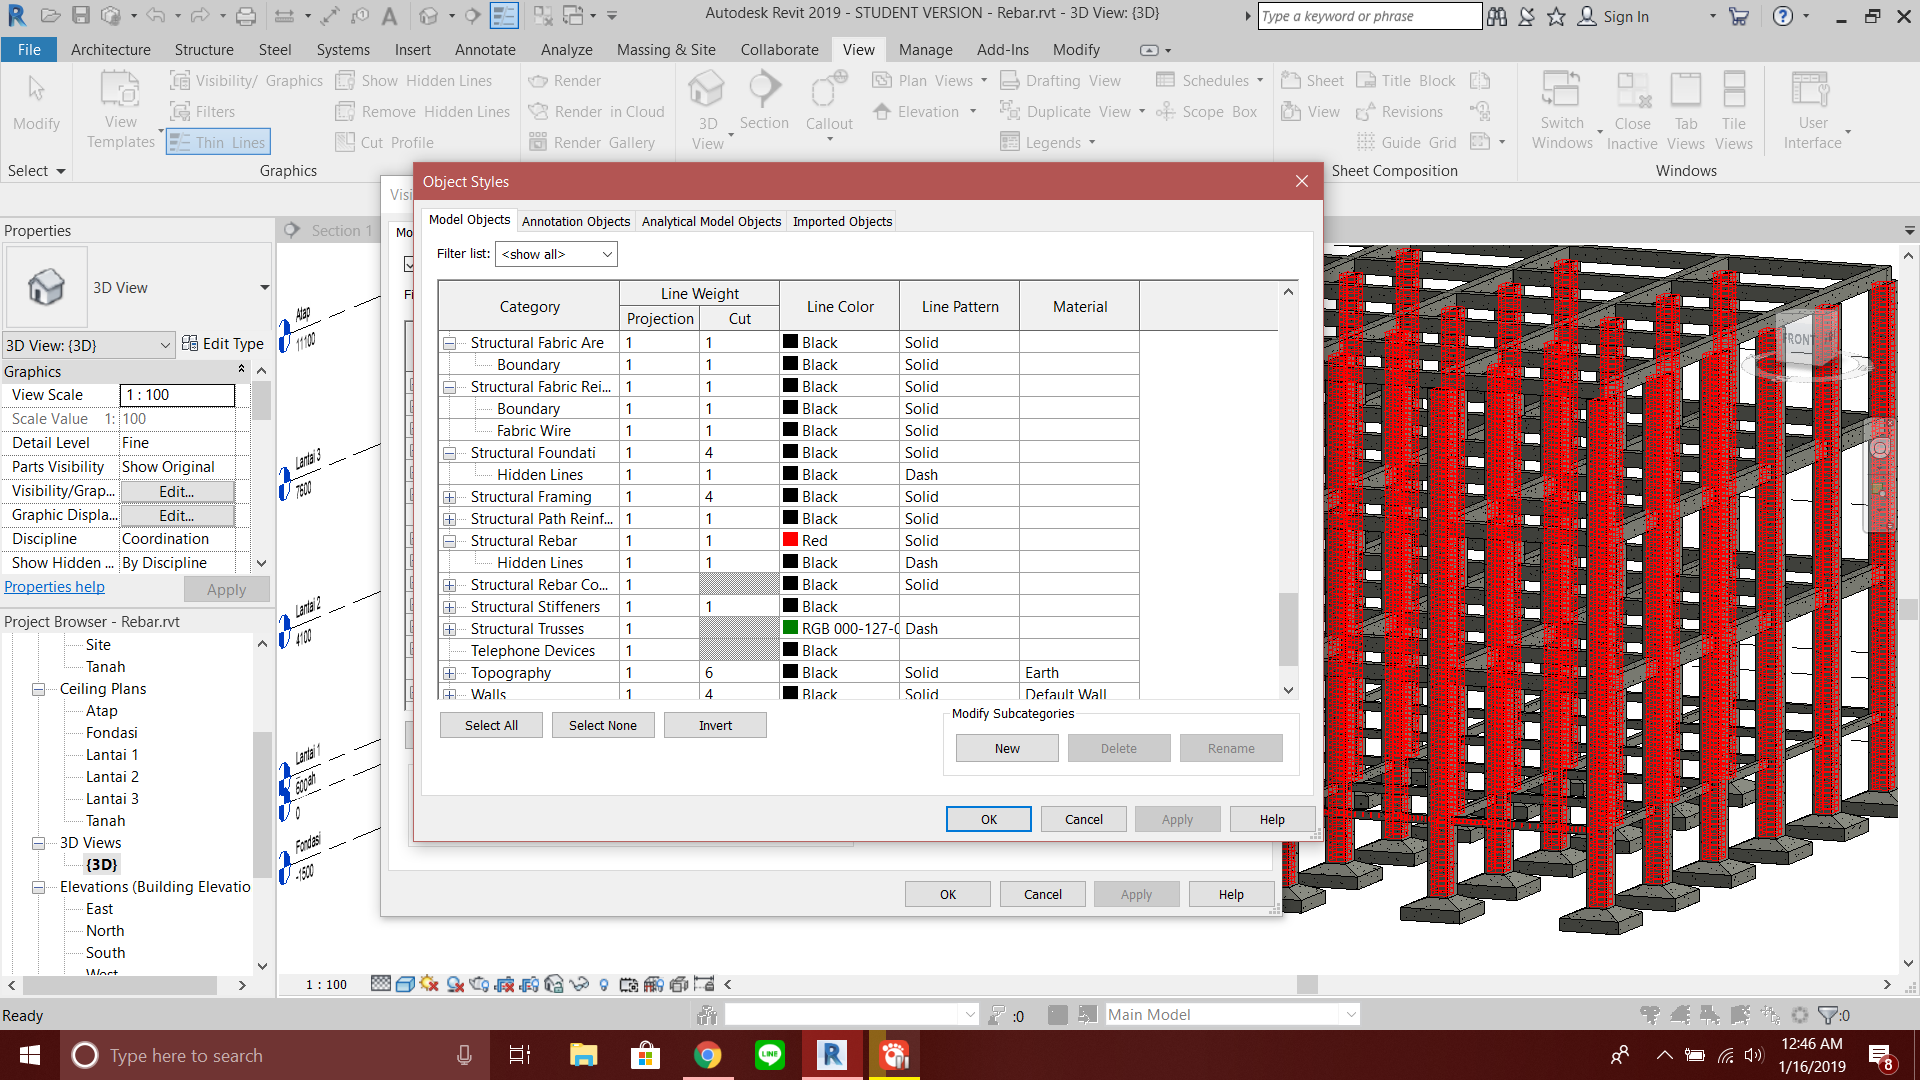Toggle Reveal Hidden Elements lightbulb
Screen dimensions: 1920x1080
click(x=603, y=984)
